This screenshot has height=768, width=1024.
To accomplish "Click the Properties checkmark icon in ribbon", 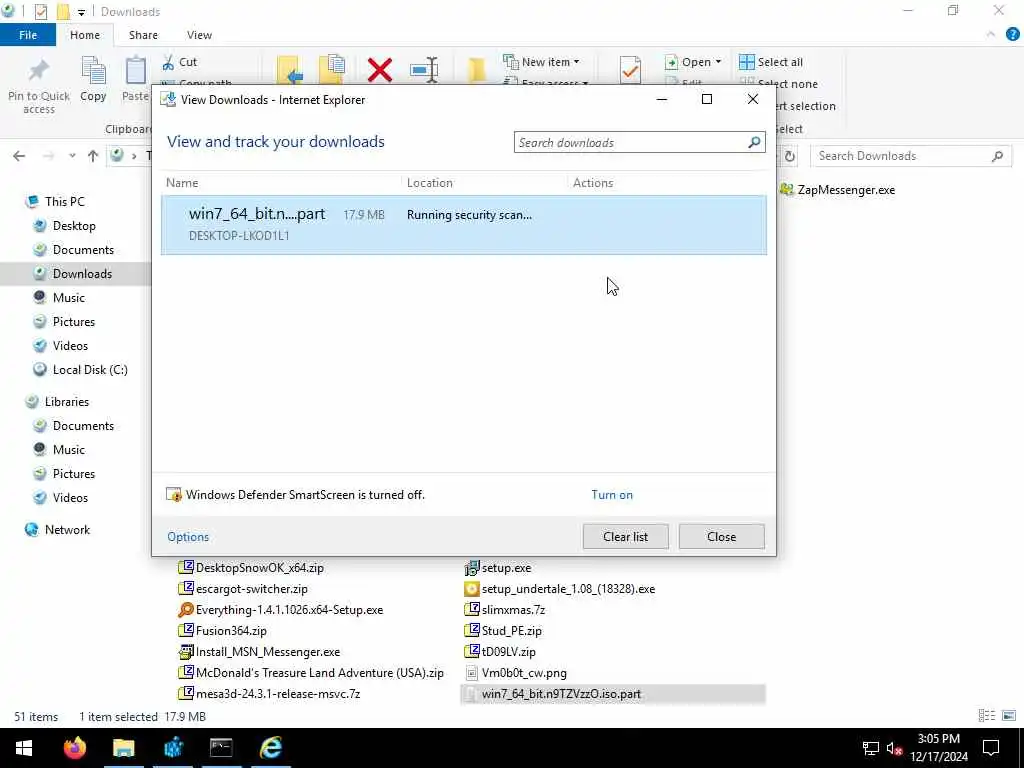I will tap(630, 70).
